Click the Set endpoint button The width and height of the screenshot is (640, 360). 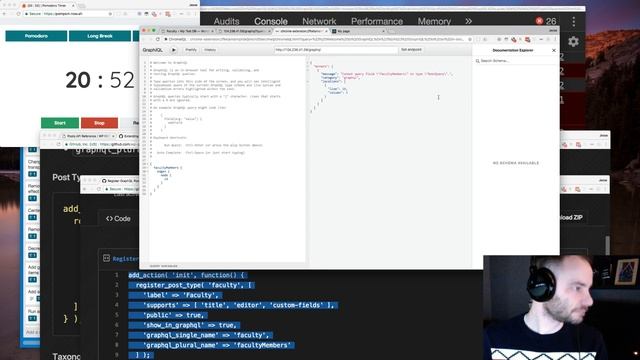(x=411, y=50)
